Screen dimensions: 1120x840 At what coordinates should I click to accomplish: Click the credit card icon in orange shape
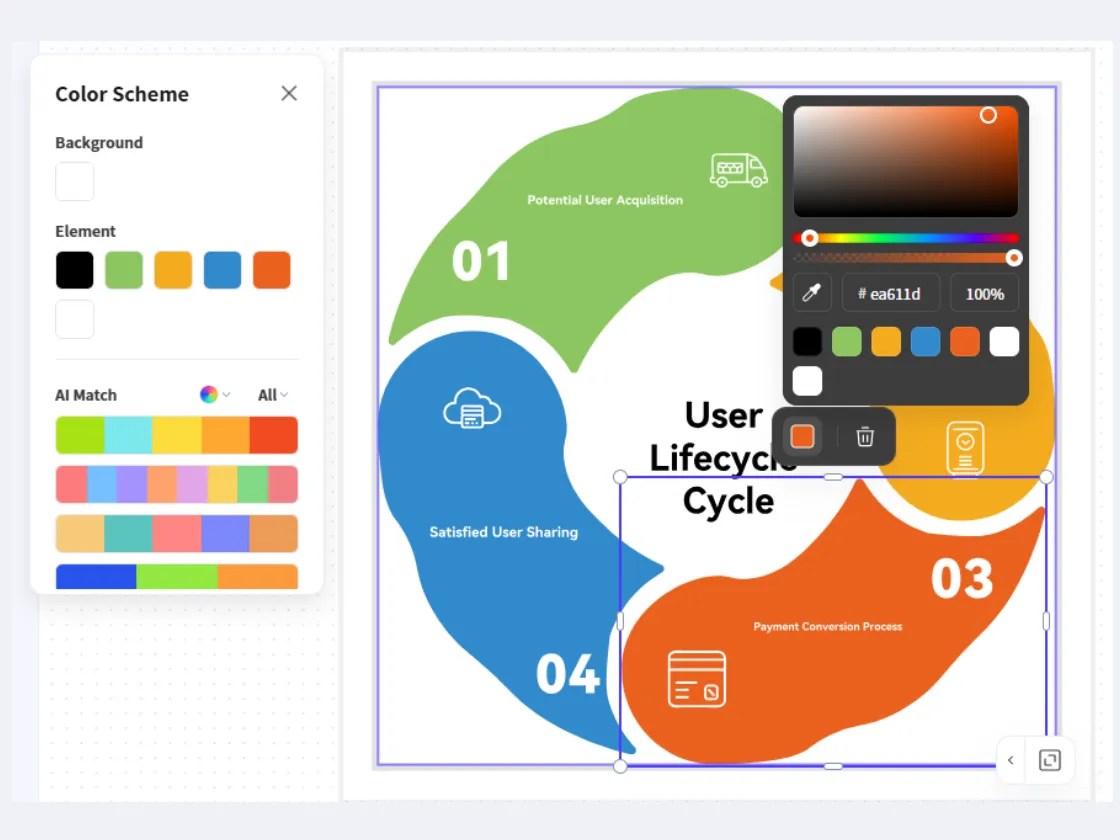coord(697,679)
